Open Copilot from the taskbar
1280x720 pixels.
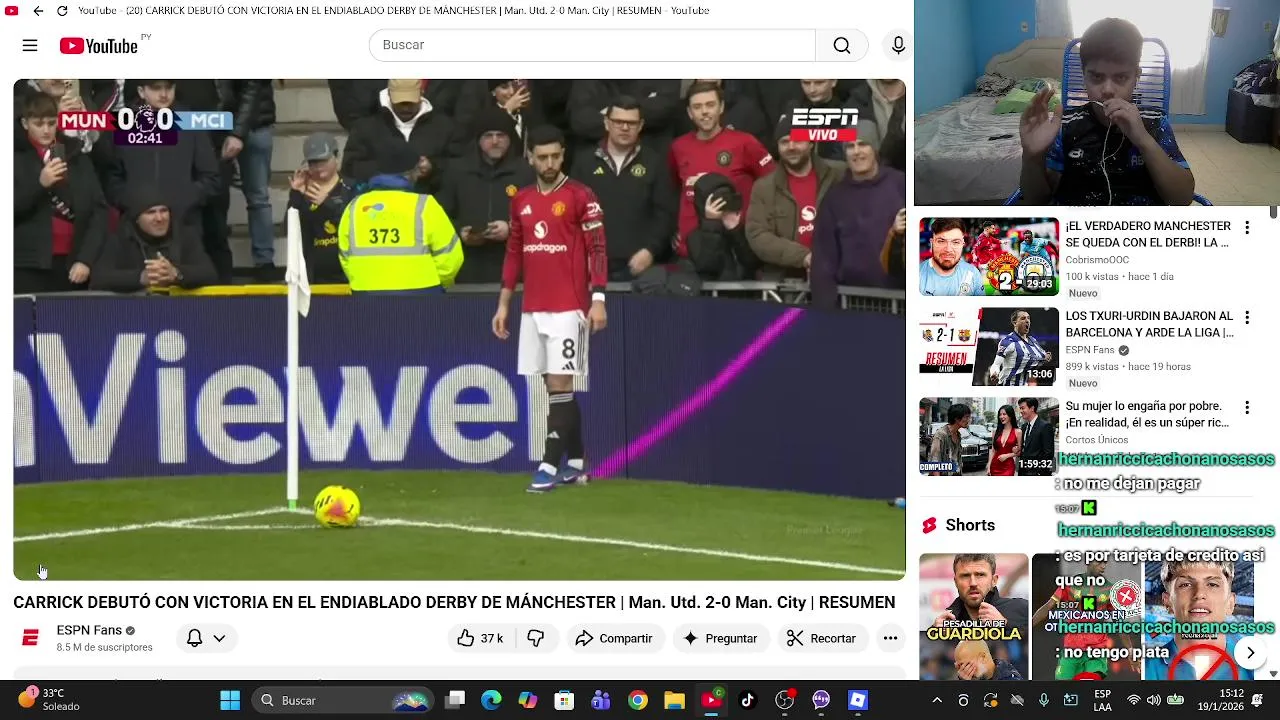click(x=528, y=700)
